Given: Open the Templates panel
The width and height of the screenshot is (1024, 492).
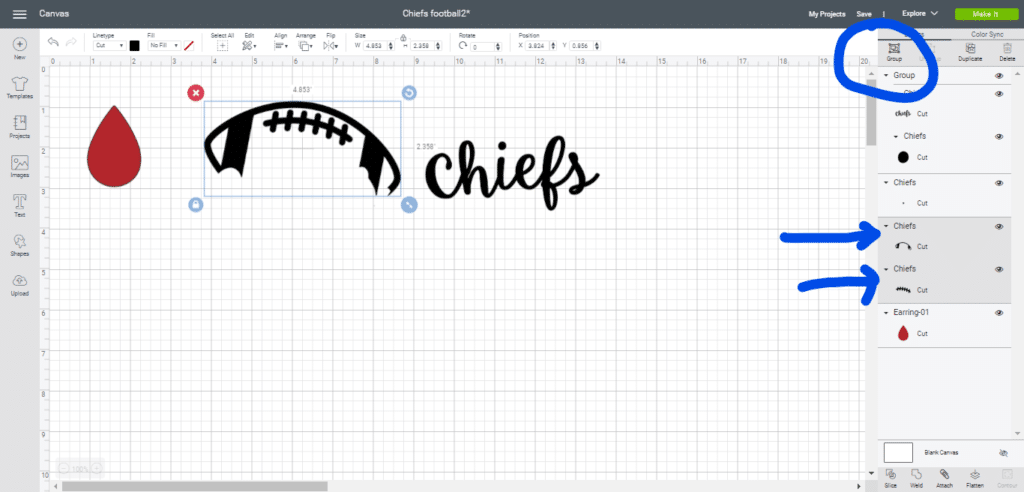Looking at the screenshot, I should coord(20,88).
